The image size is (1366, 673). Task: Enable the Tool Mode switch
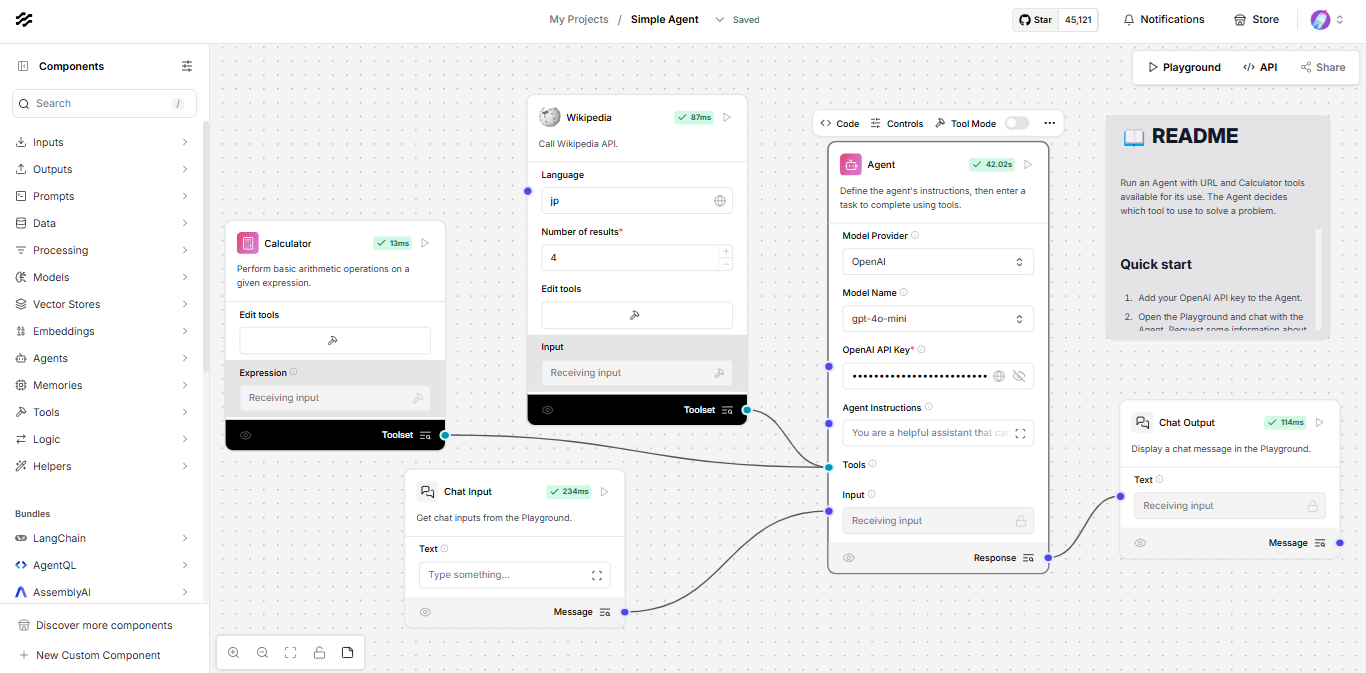[1016, 123]
